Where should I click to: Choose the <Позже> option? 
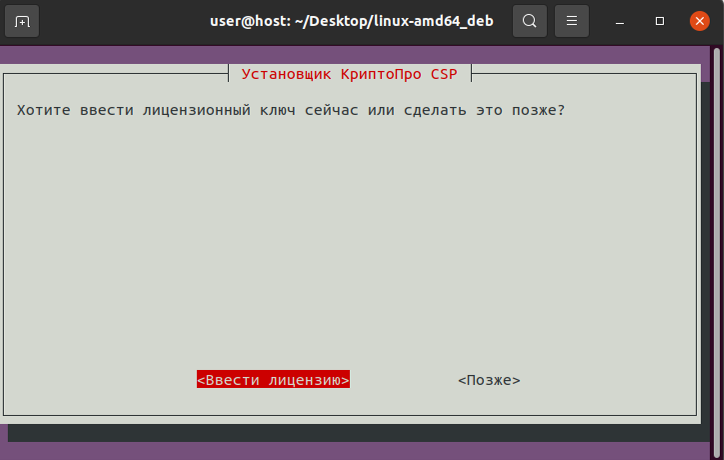489,381
